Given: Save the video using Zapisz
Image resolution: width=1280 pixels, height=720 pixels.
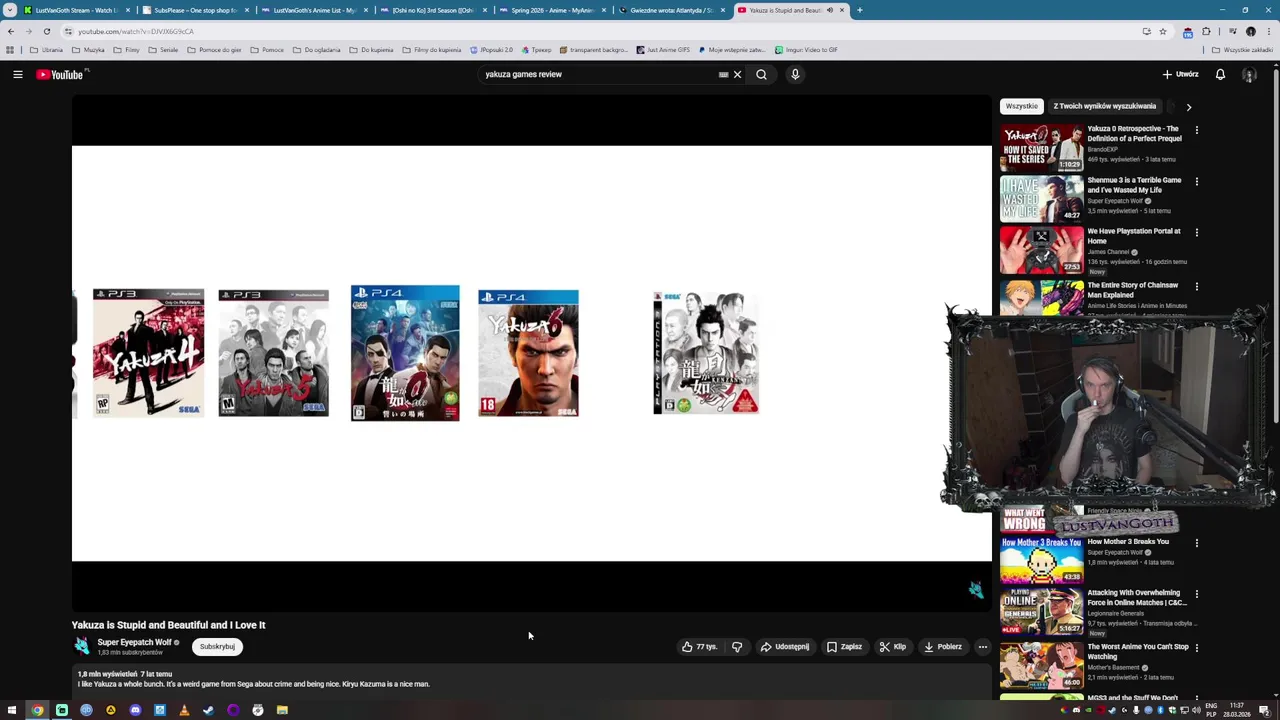Looking at the screenshot, I should 845,647.
